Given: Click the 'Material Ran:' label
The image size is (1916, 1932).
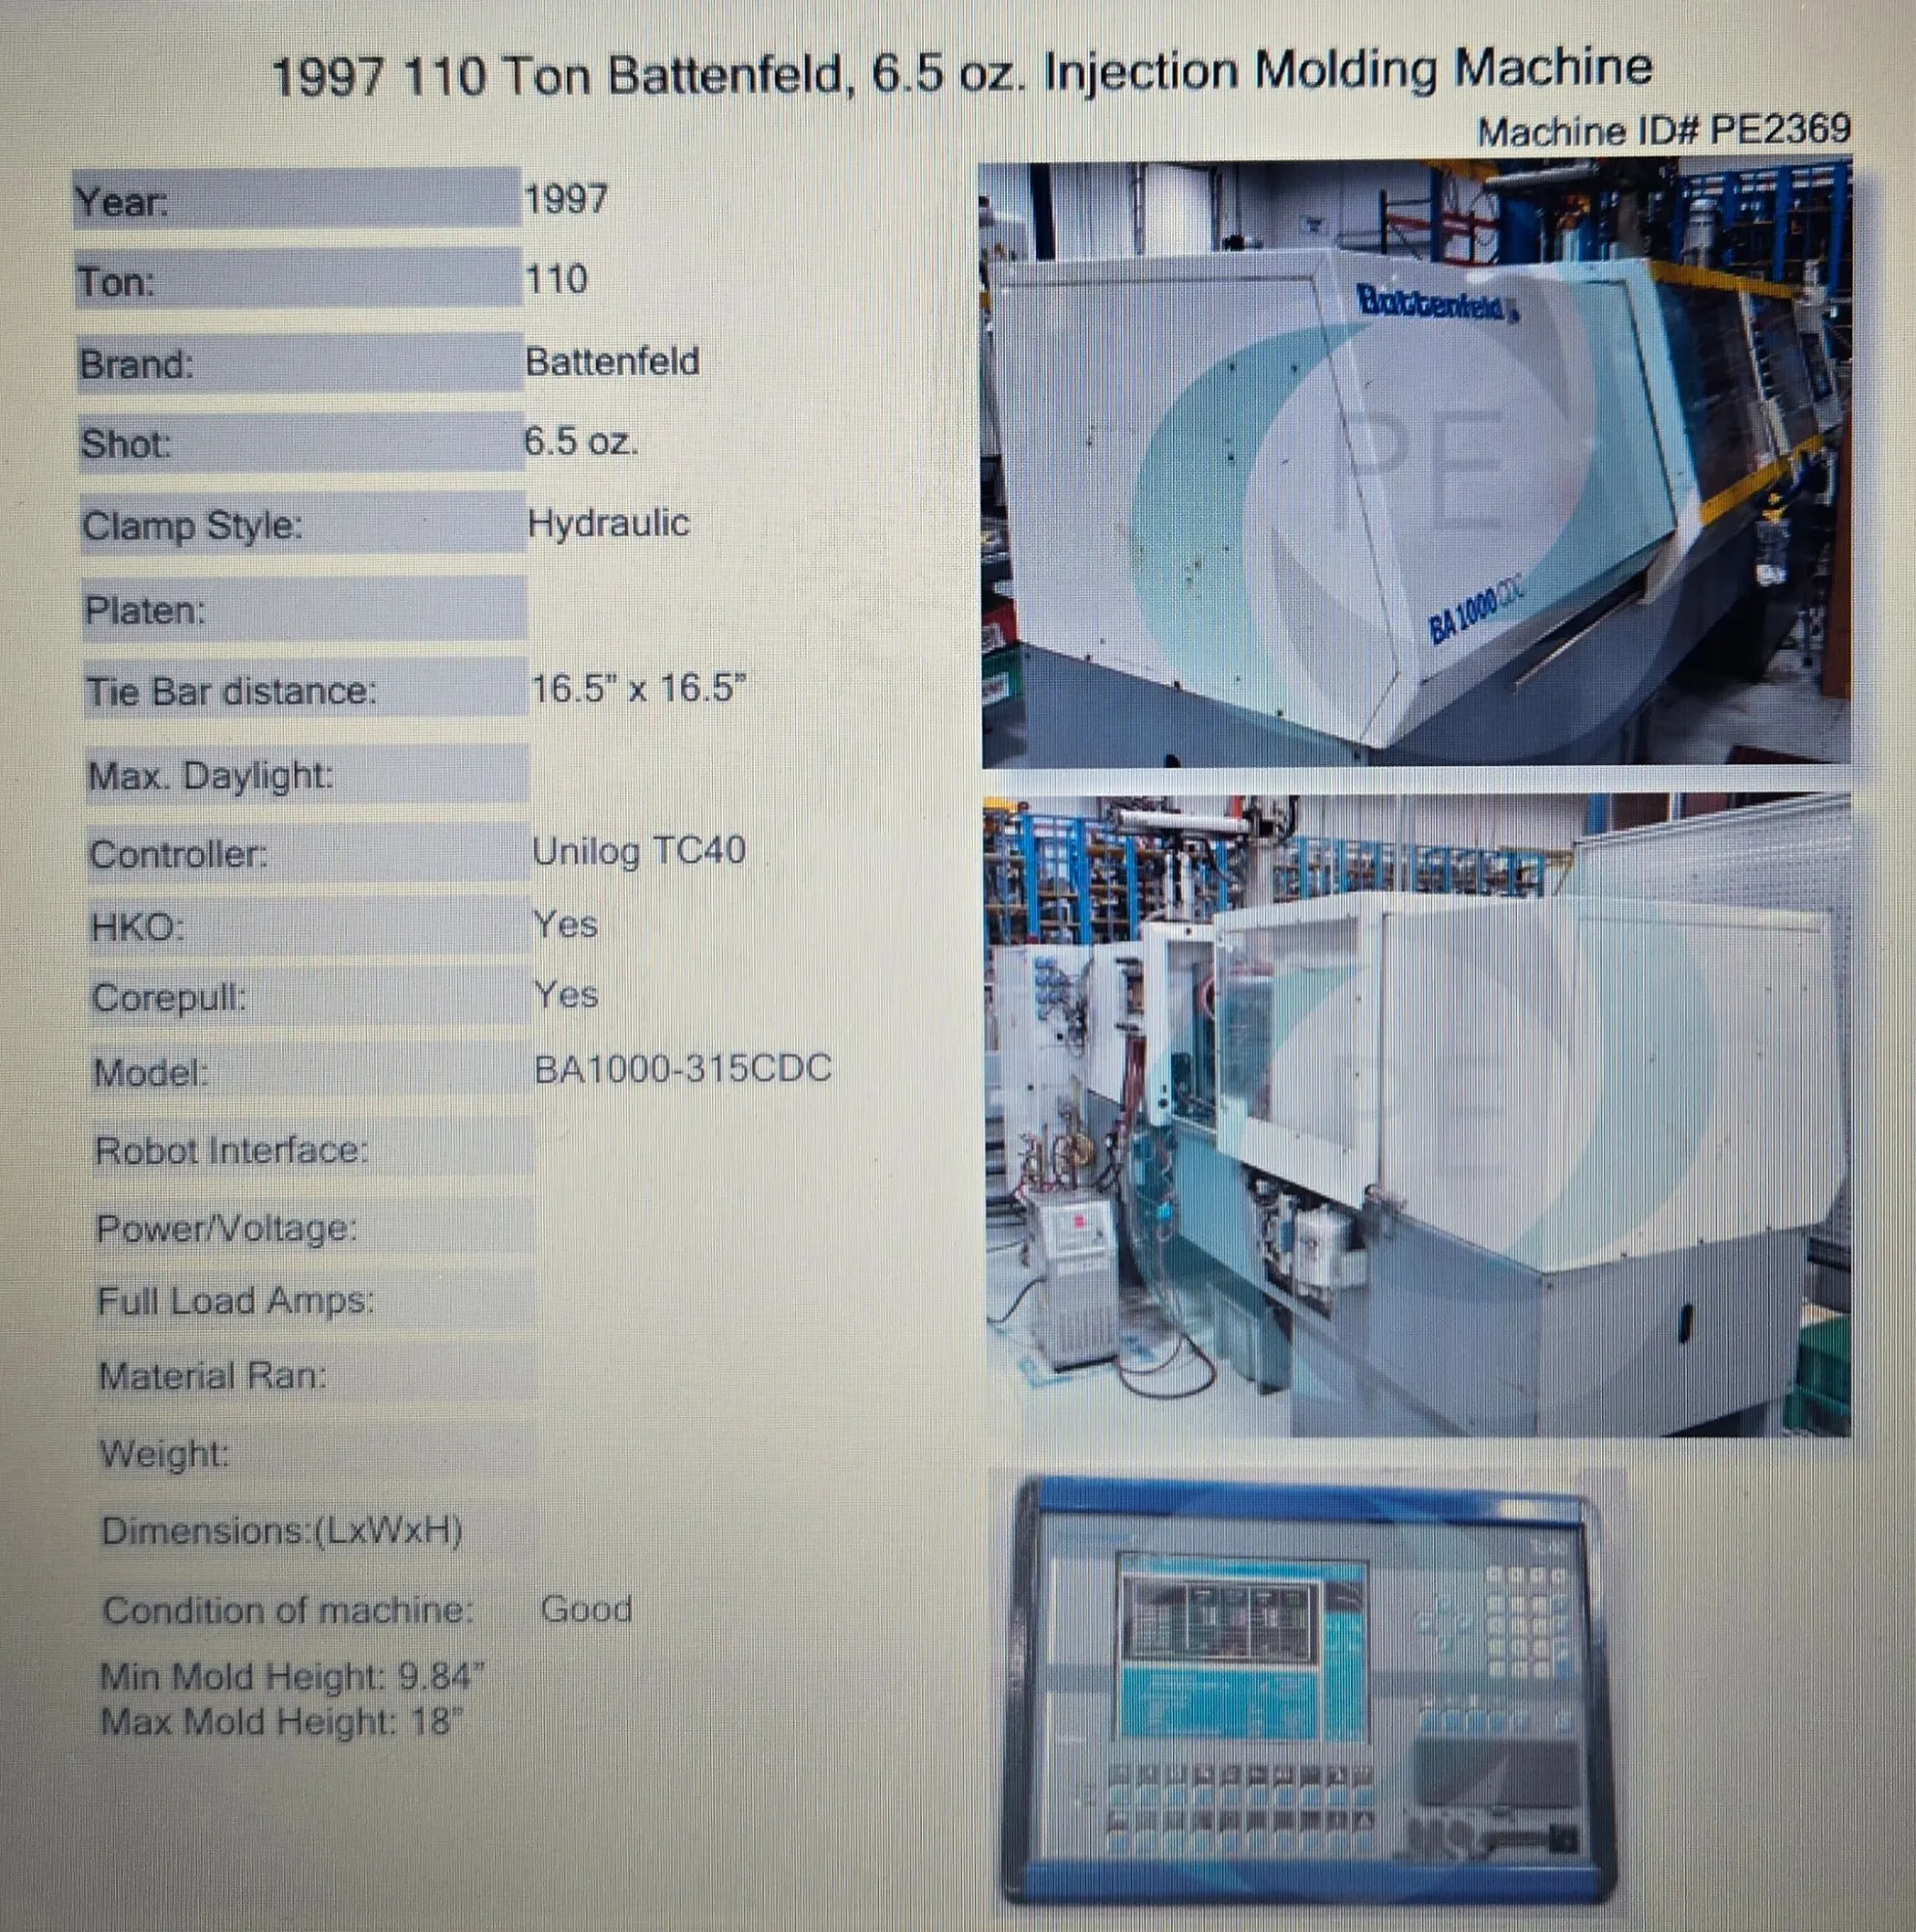Looking at the screenshot, I should click(213, 1377).
